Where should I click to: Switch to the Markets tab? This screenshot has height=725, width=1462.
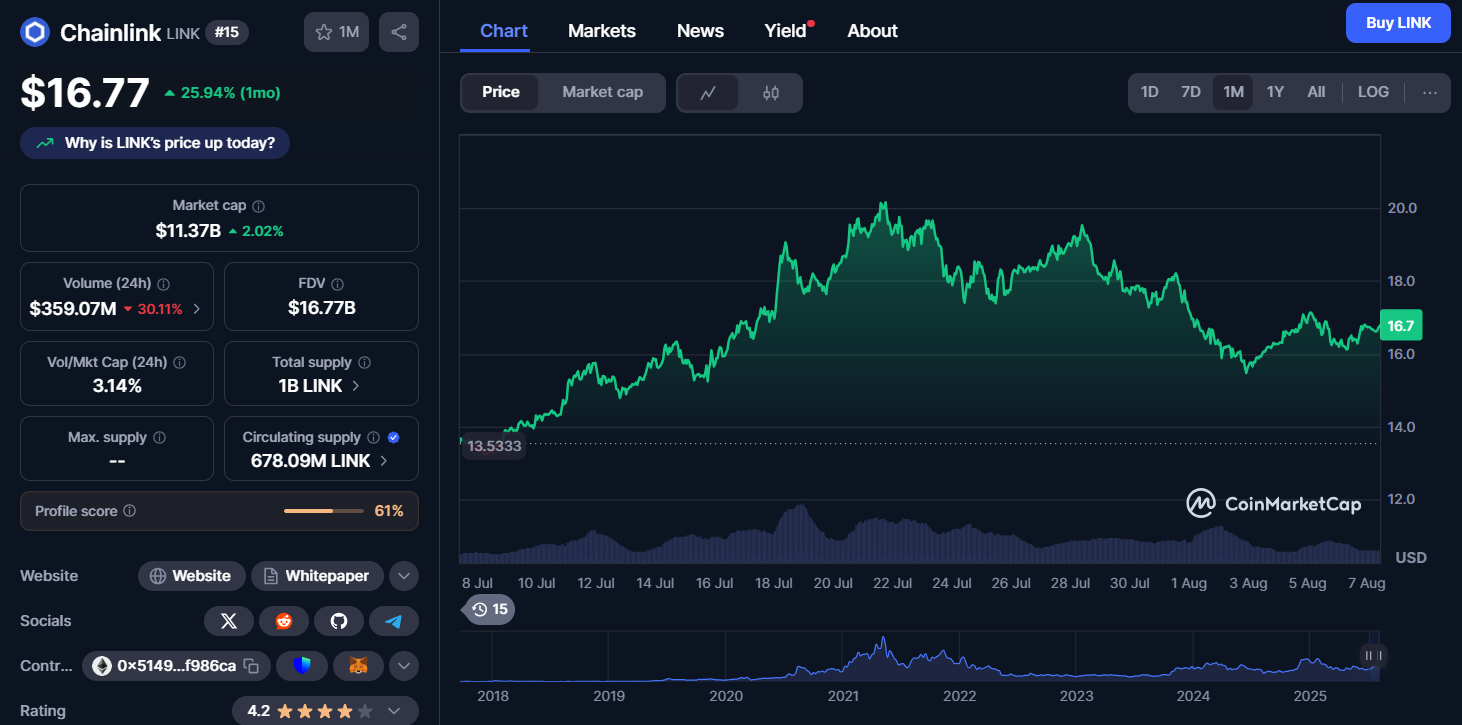coord(601,31)
